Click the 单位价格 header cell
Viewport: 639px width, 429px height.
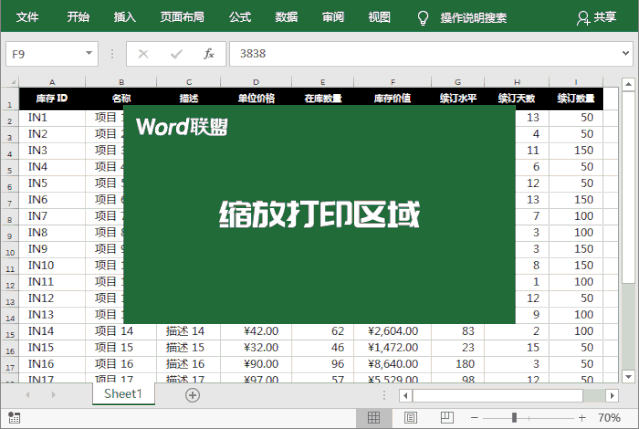[256, 98]
